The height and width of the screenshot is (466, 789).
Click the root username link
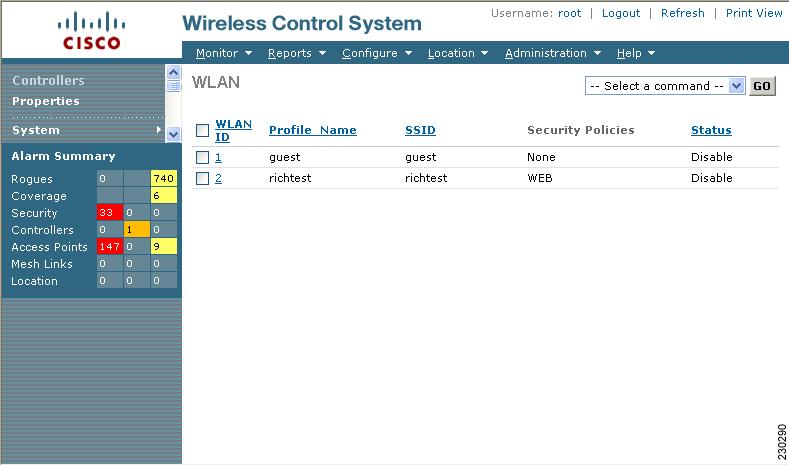[569, 13]
